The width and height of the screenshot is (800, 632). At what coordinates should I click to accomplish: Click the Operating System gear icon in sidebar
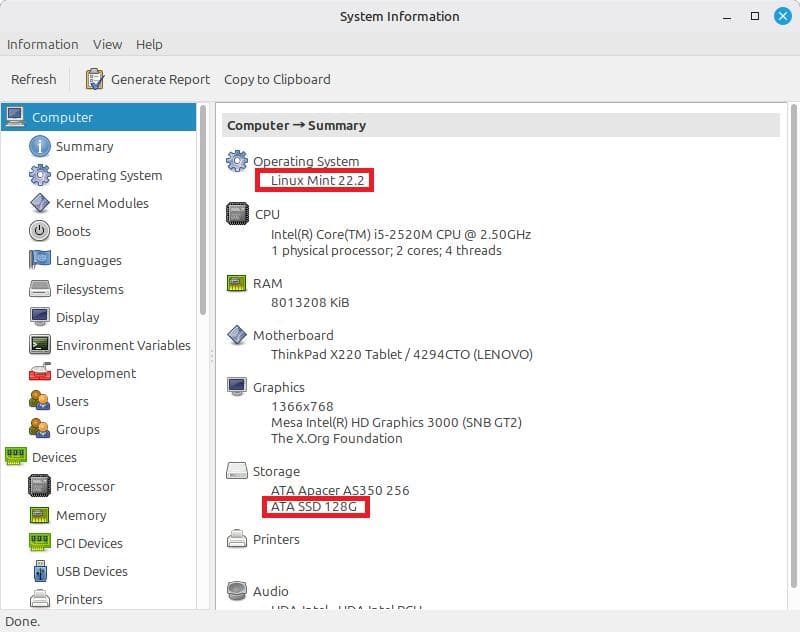pyautogui.click(x=39, y=175)
